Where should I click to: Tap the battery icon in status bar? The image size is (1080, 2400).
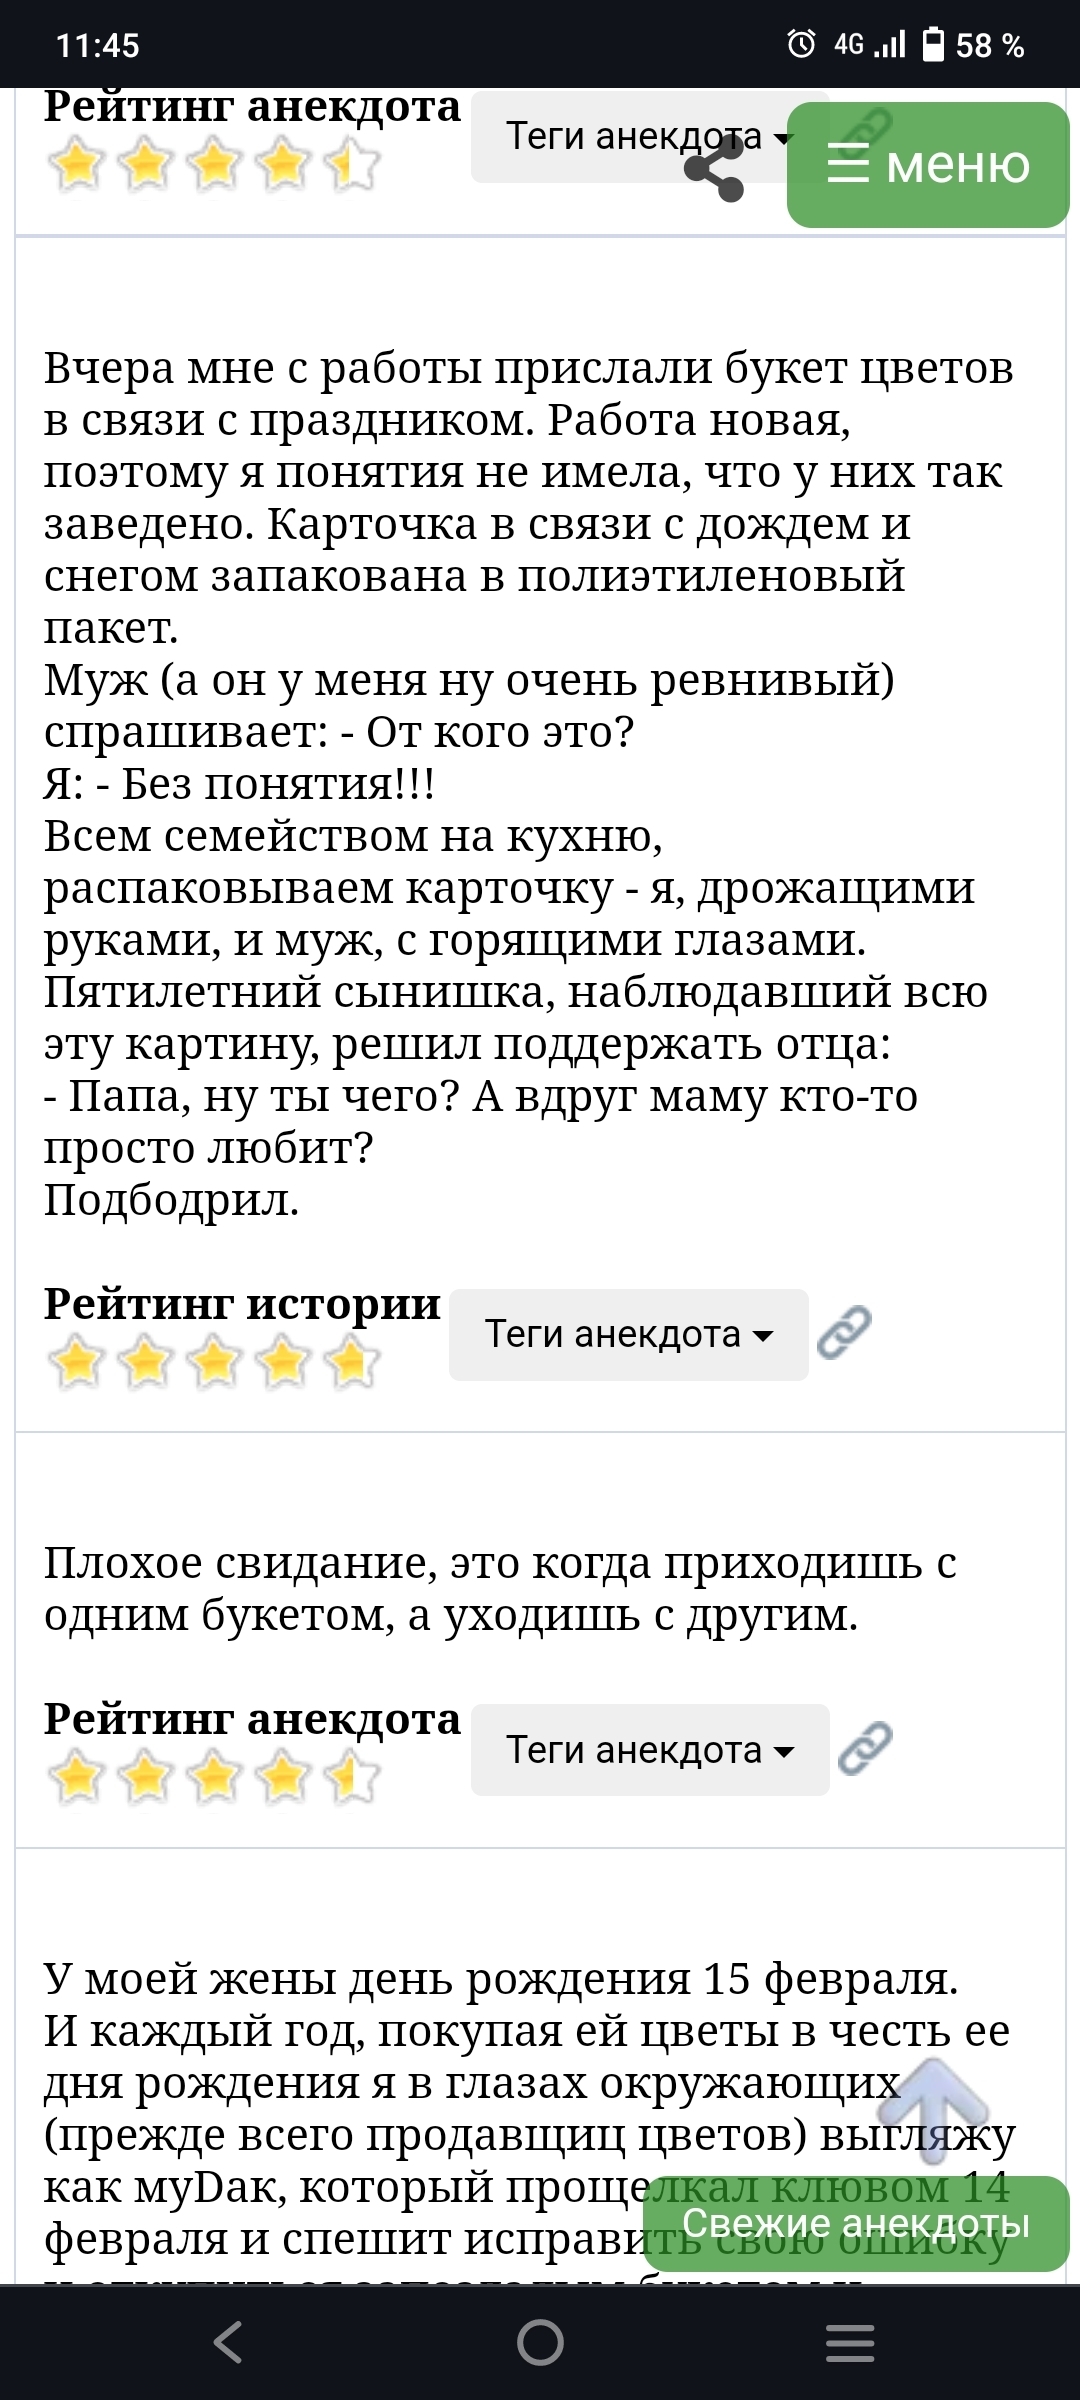(932, 44)
